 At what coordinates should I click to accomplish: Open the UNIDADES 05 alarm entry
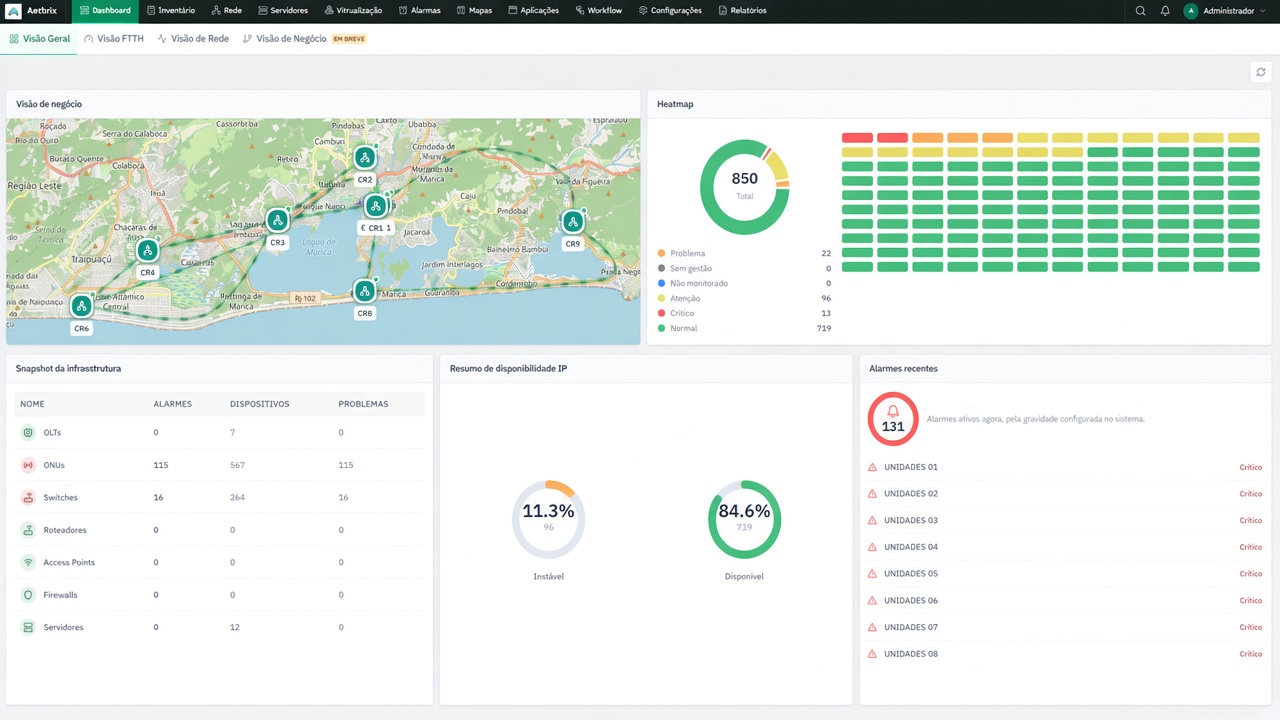(x=1065, y=574)
